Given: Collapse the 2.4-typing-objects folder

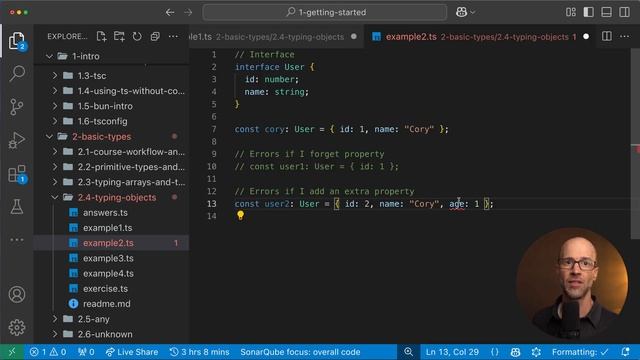Looking at the screenshot, I should pyautogui.click(x=111, y=198).
